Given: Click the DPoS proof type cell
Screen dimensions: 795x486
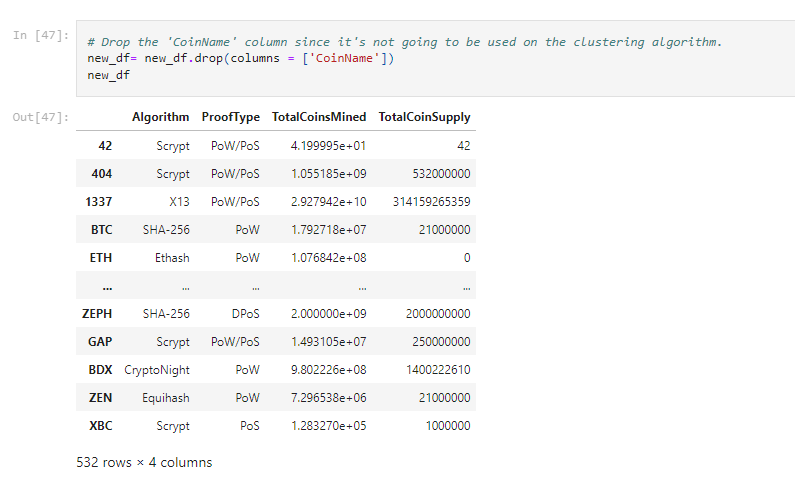Looking at the screenshot, I should 245,314.
